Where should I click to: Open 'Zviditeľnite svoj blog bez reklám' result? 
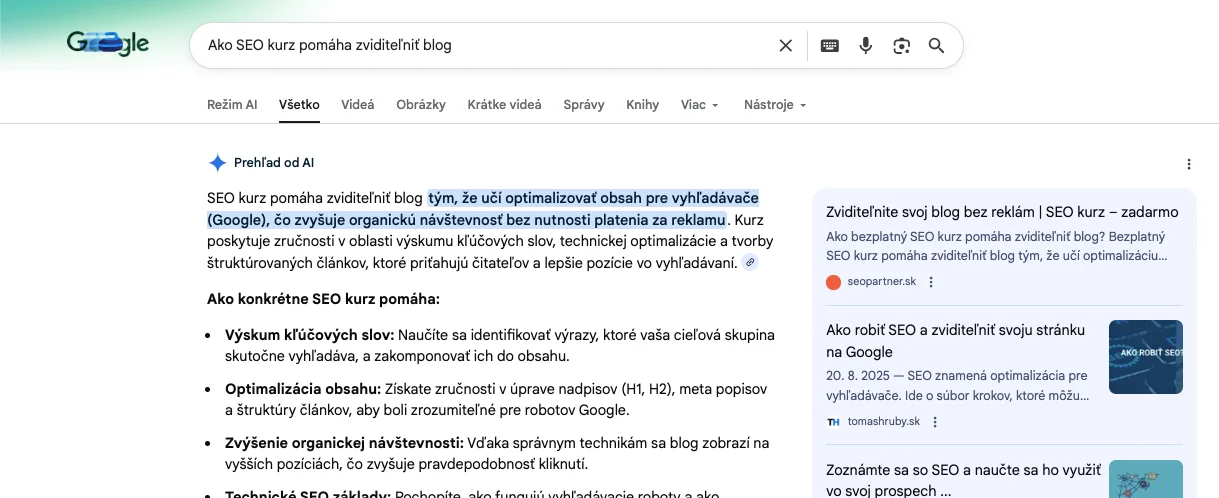(x=1002, y=212)
